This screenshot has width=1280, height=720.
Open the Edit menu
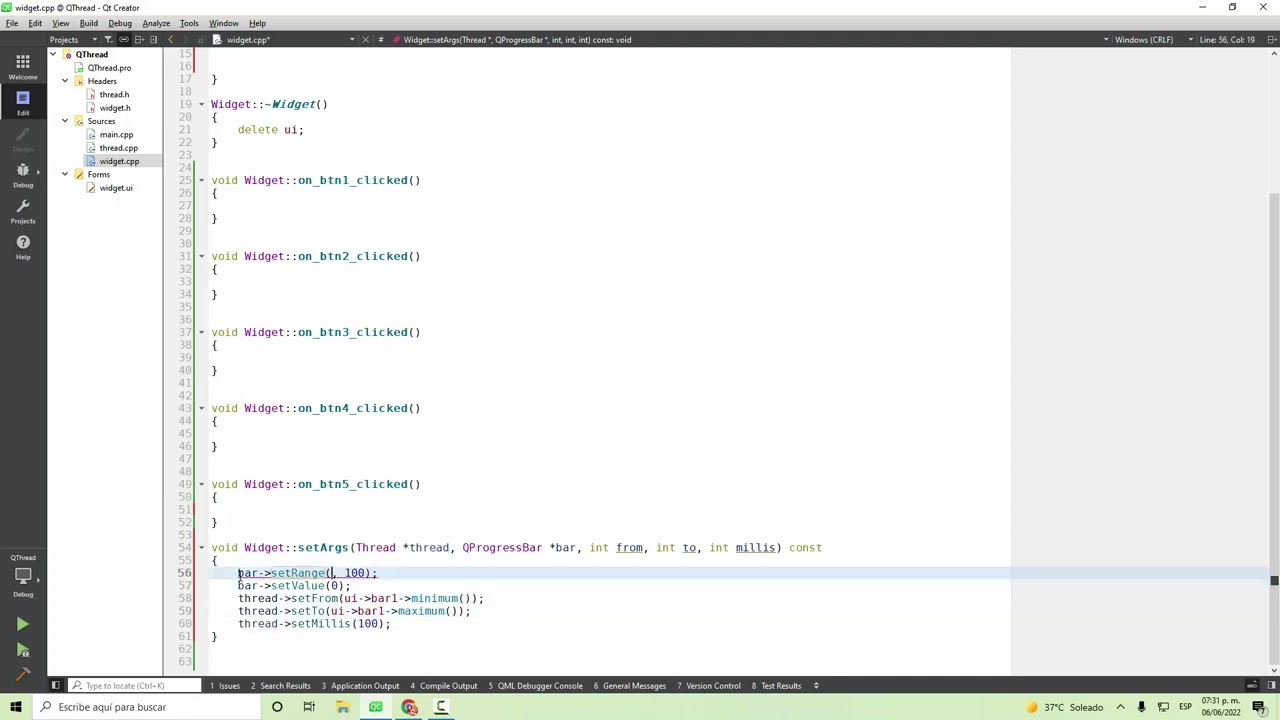click(x=35, y=23)
